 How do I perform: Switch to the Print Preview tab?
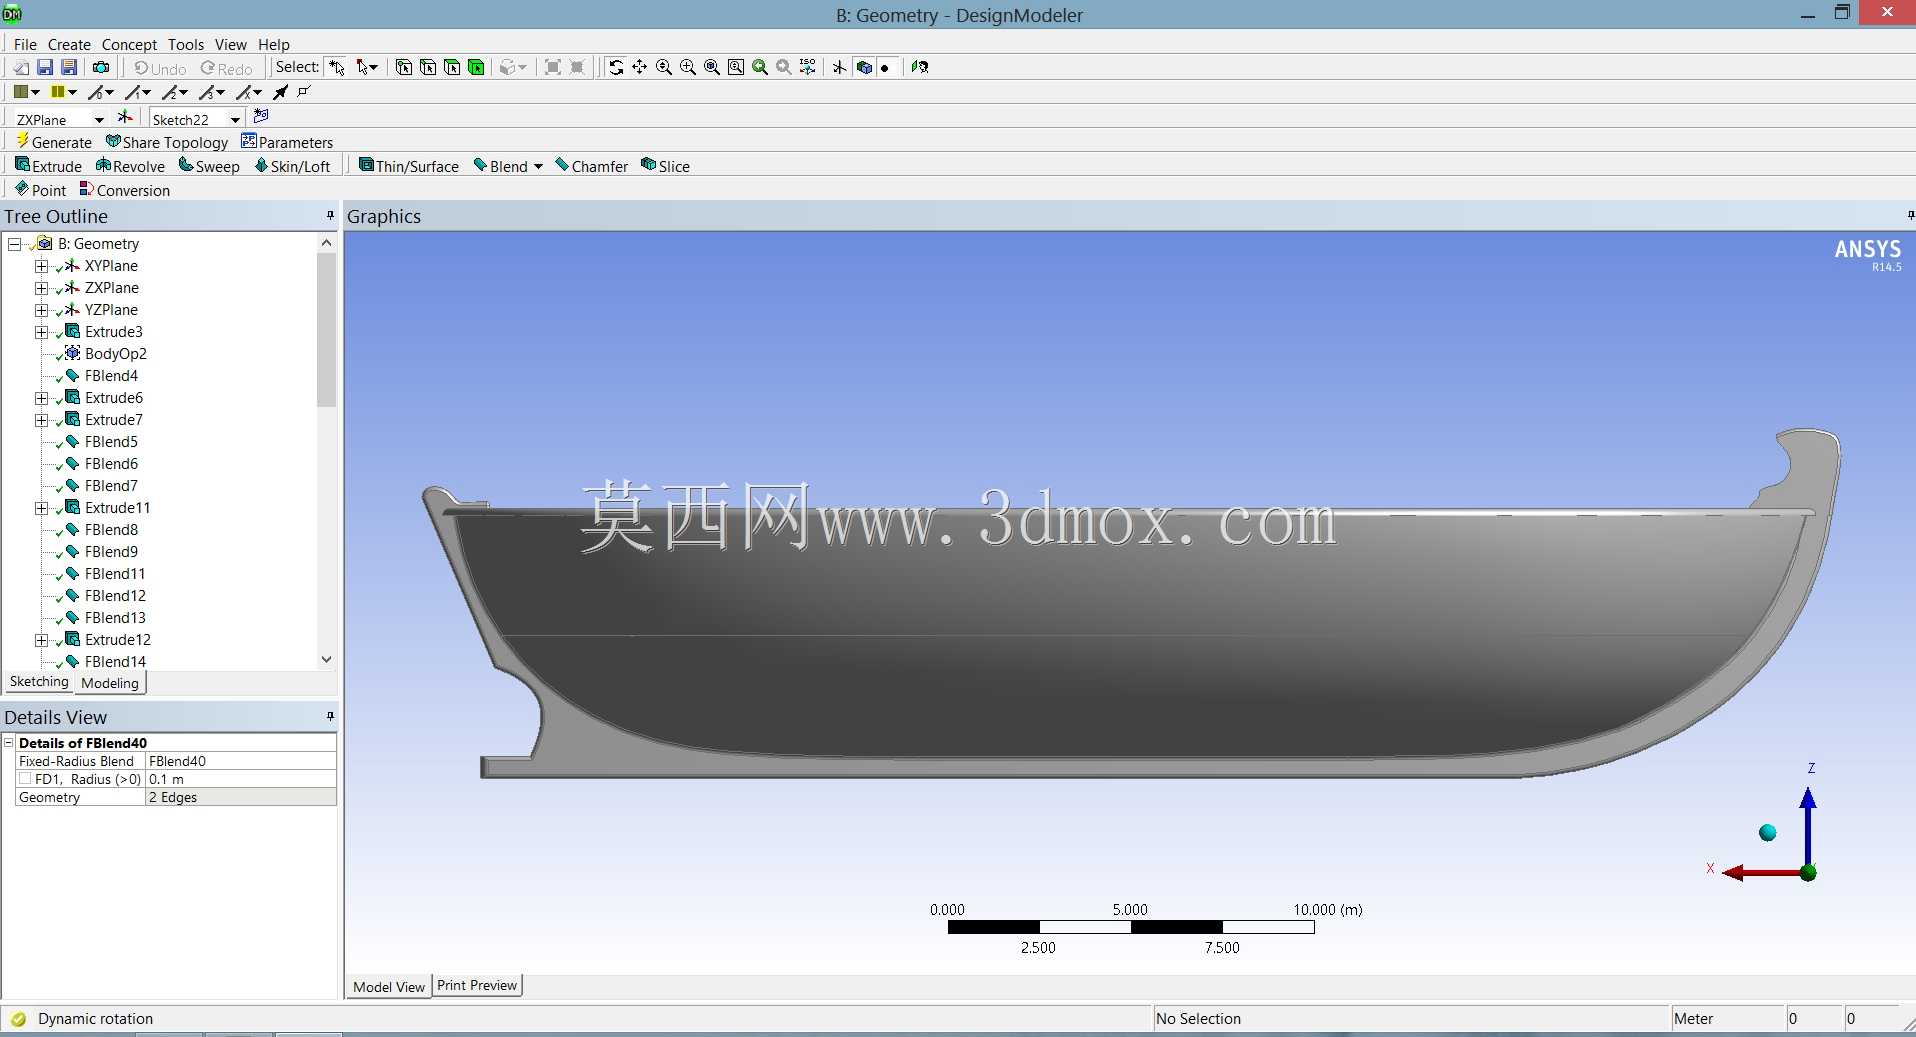[477, 986]
